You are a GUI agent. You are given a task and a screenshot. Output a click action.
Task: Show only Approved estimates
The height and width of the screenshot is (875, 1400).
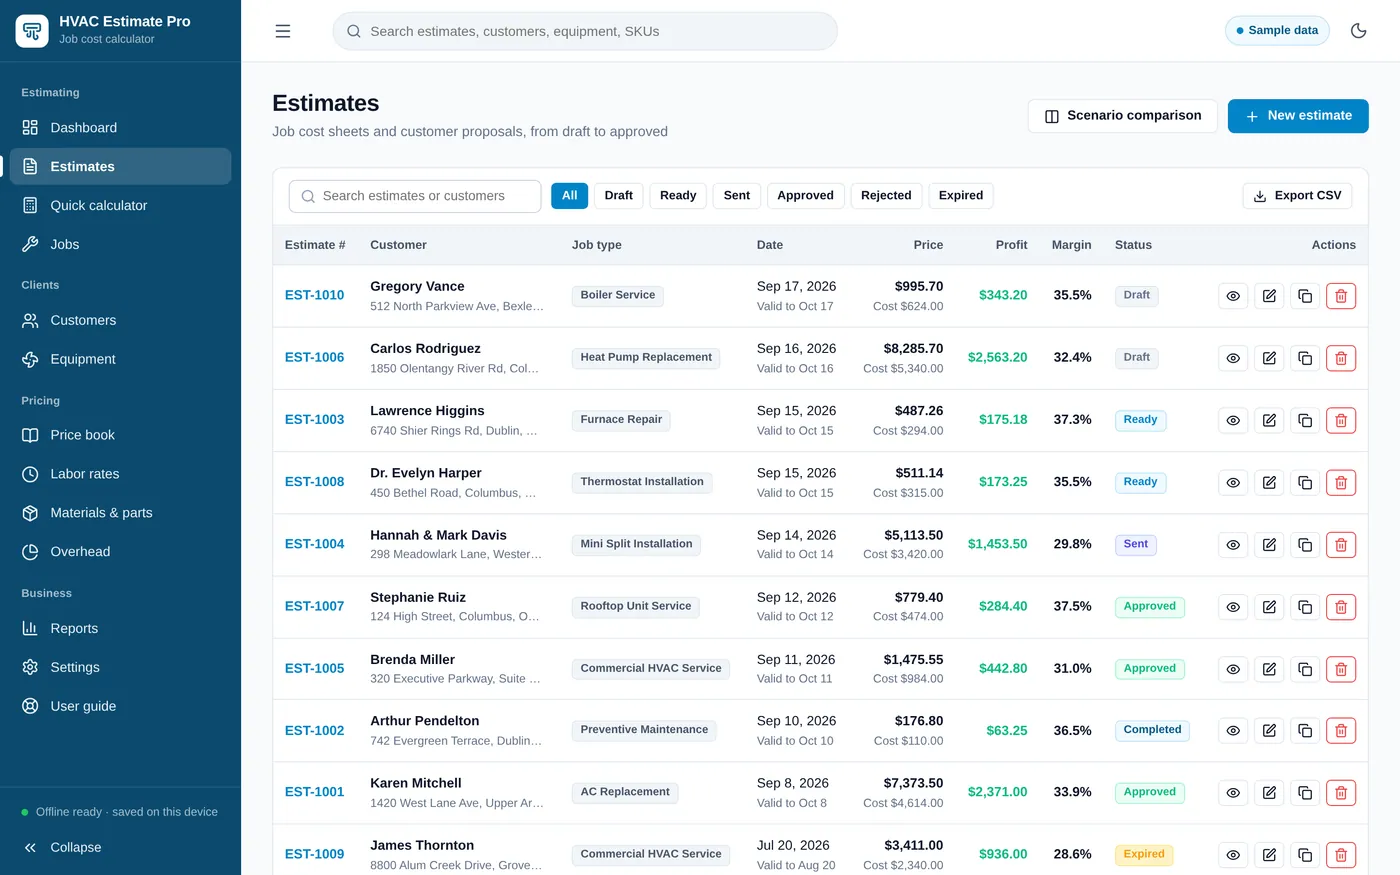click(x=805, y=196)
